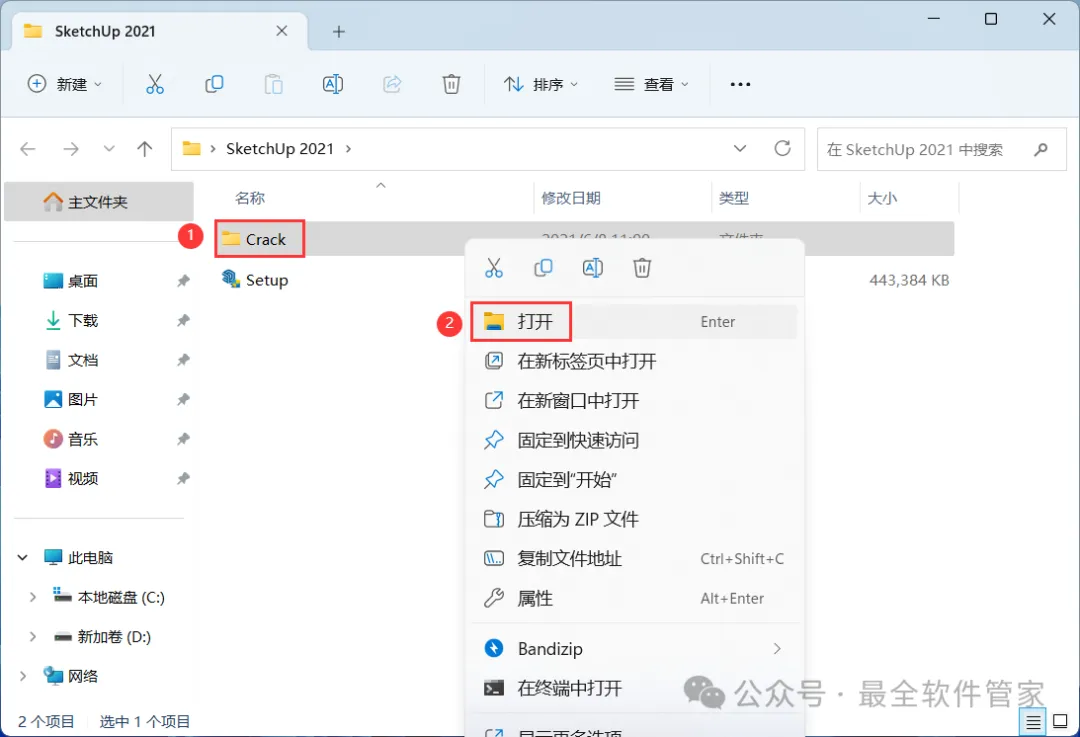Expand the 本地磁盘 (C:) node

click(32, 597)
